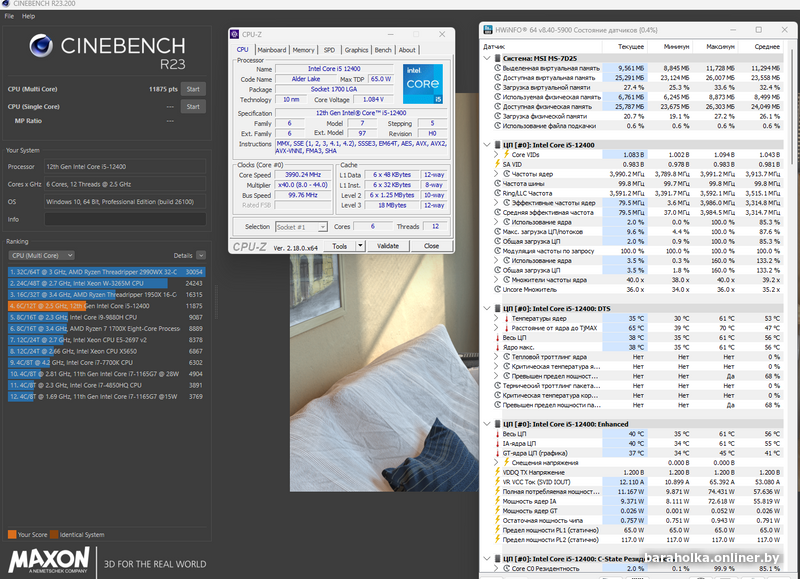Viewport: 800px width, 579px height.
Task: Switch to the Mainboard tab in CPU-Z
Action: coord(271,50)
